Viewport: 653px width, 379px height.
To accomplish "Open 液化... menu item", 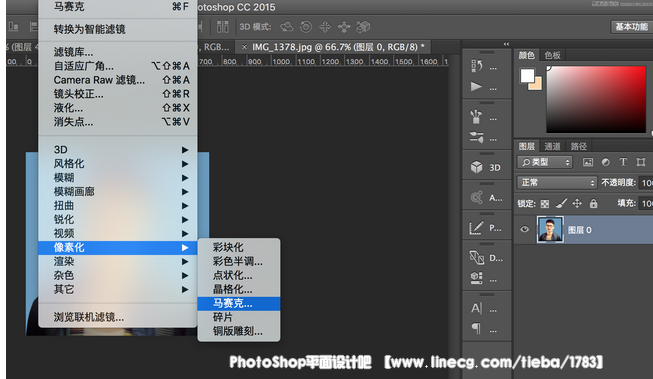I will pos(118,108).
